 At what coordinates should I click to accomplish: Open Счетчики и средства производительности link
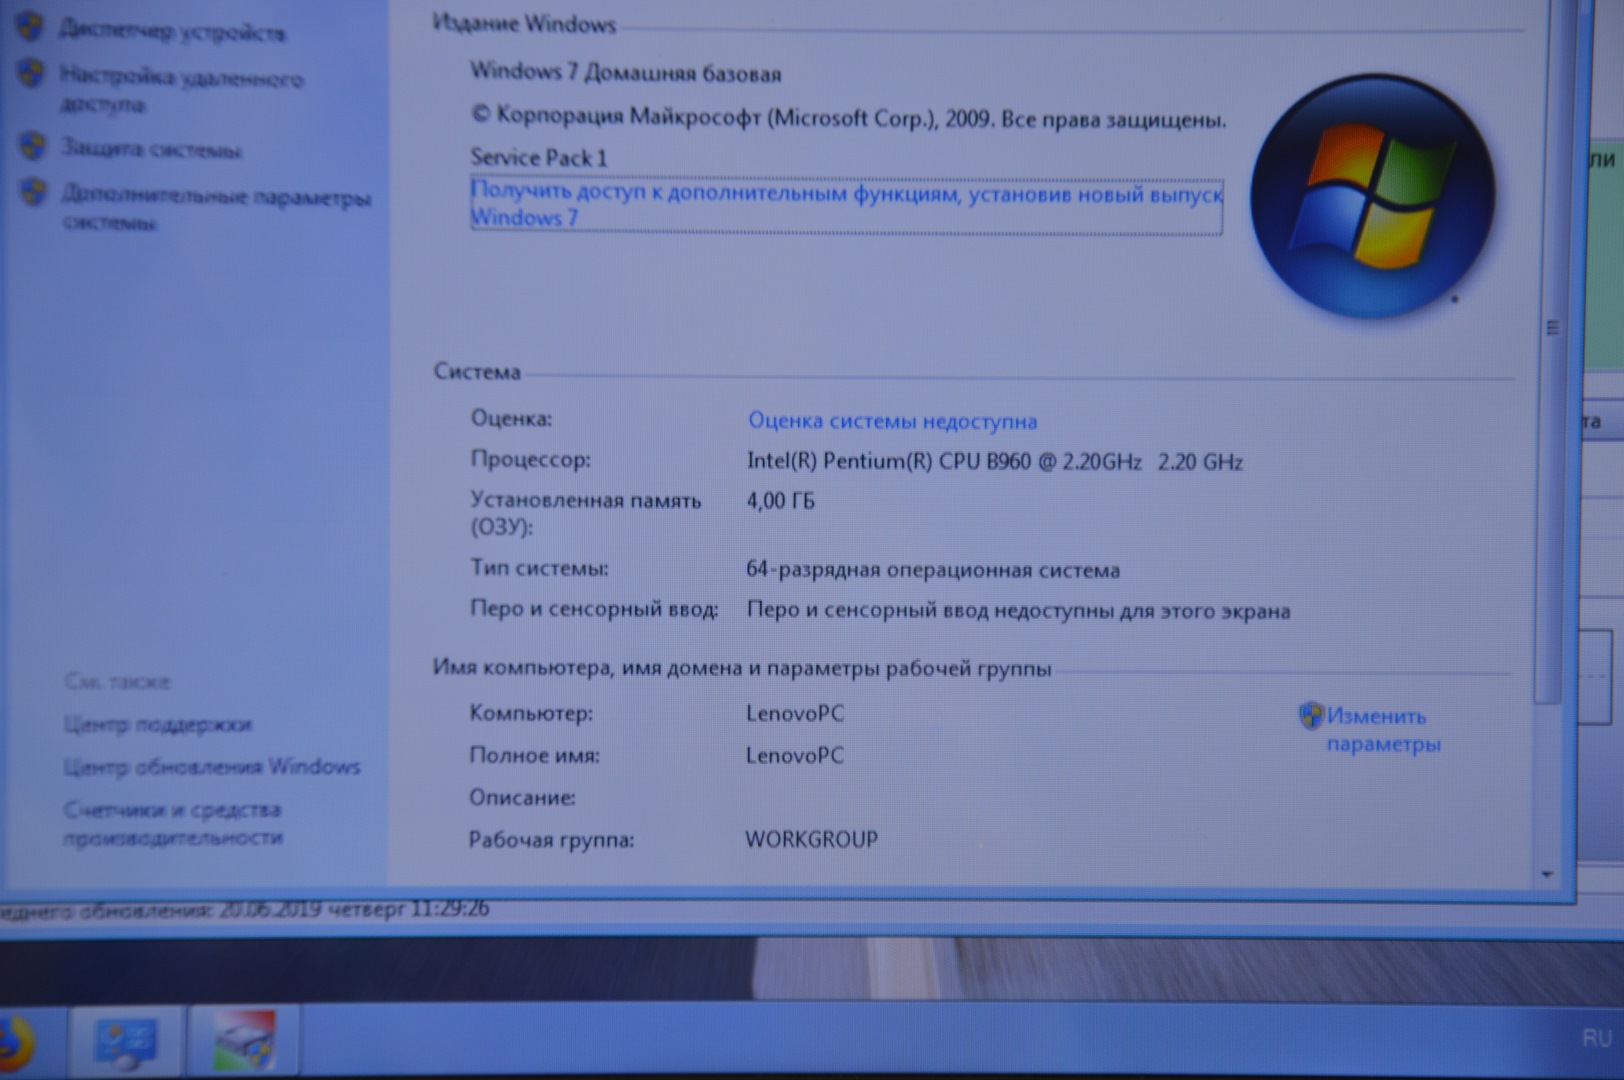(173, 823)
